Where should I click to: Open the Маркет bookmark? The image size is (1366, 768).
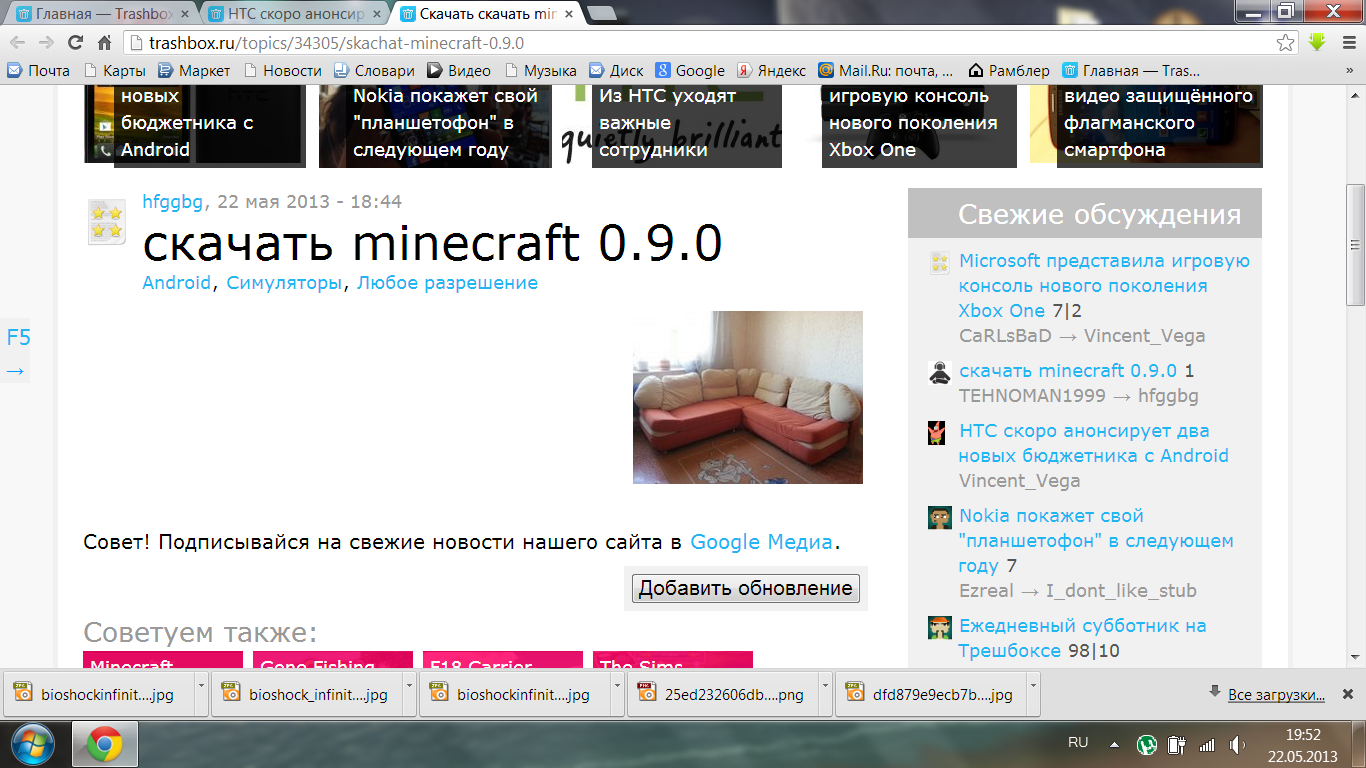pos(195,71)
